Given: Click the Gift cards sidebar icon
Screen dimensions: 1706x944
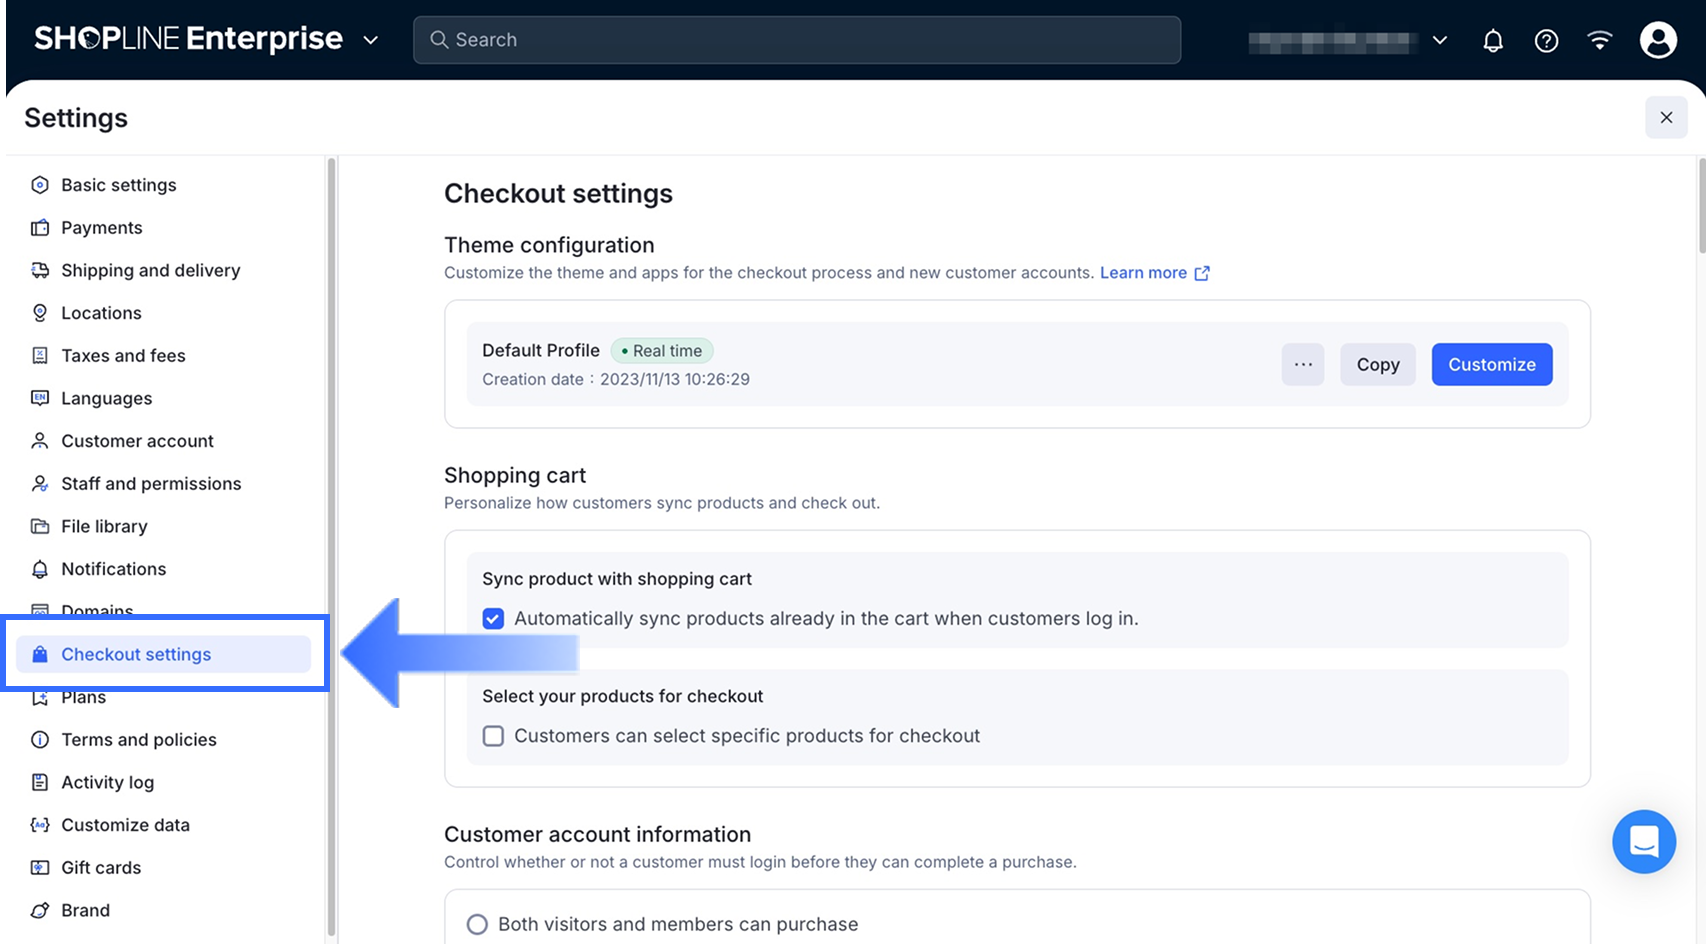Looking at the screenshot, I should pyautogui.click(x=40, y=868).
